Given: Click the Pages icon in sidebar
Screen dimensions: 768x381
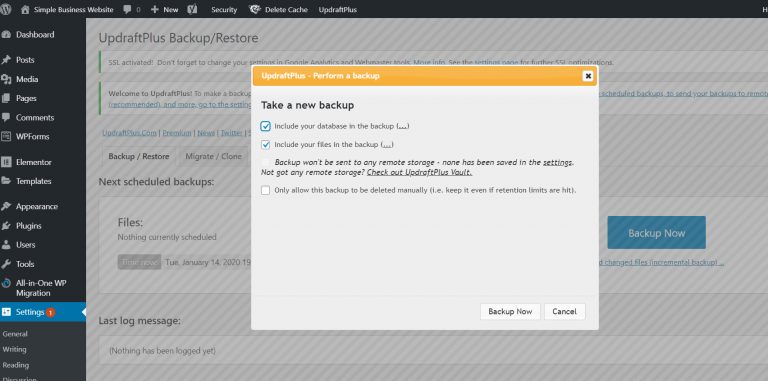Looking at the screenshot, I should click(x=6, y=98).
